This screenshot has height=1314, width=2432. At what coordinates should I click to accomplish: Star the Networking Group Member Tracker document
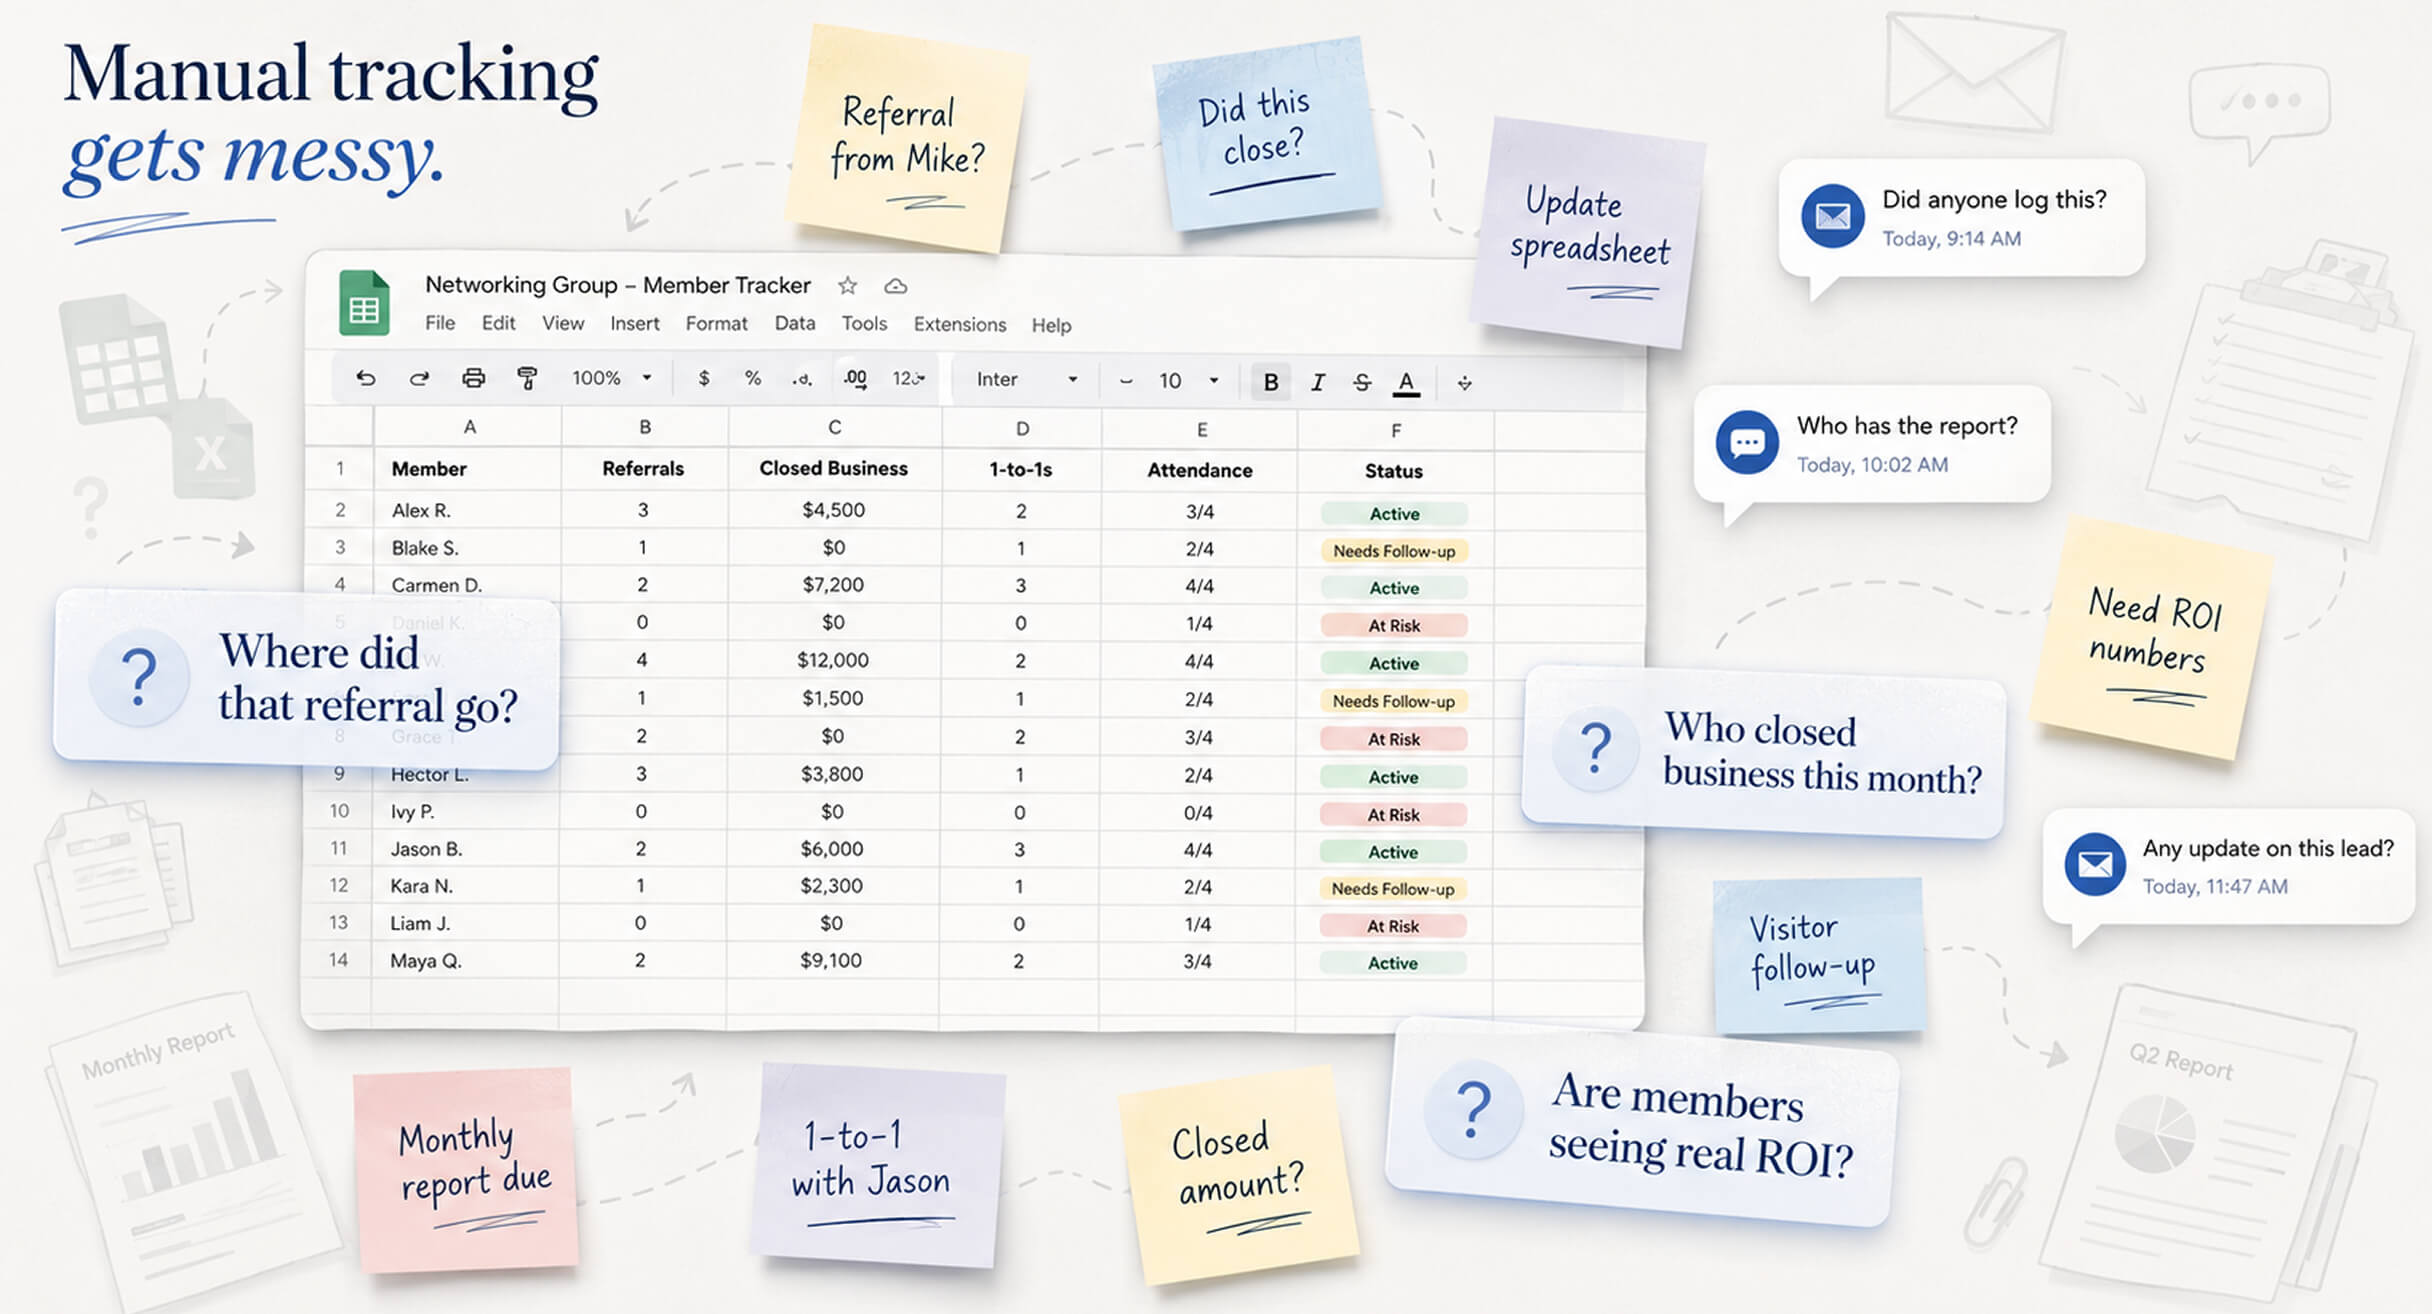pyautogui.click(x=848, y=286)
